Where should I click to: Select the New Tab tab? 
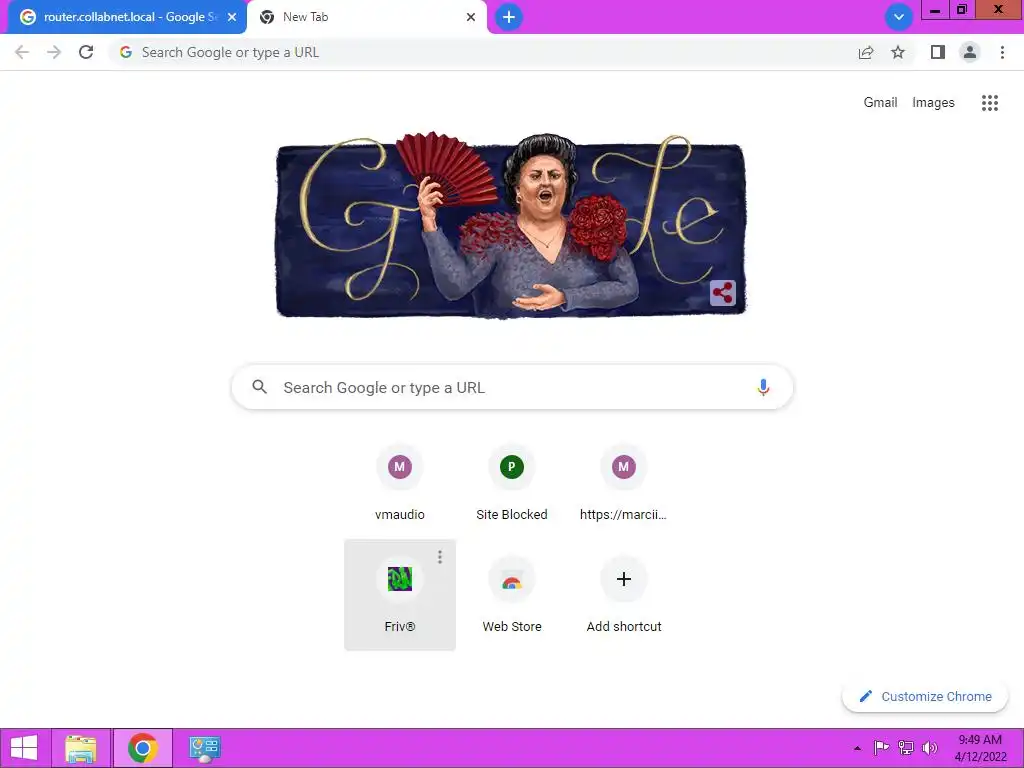[x=366, y=17]
